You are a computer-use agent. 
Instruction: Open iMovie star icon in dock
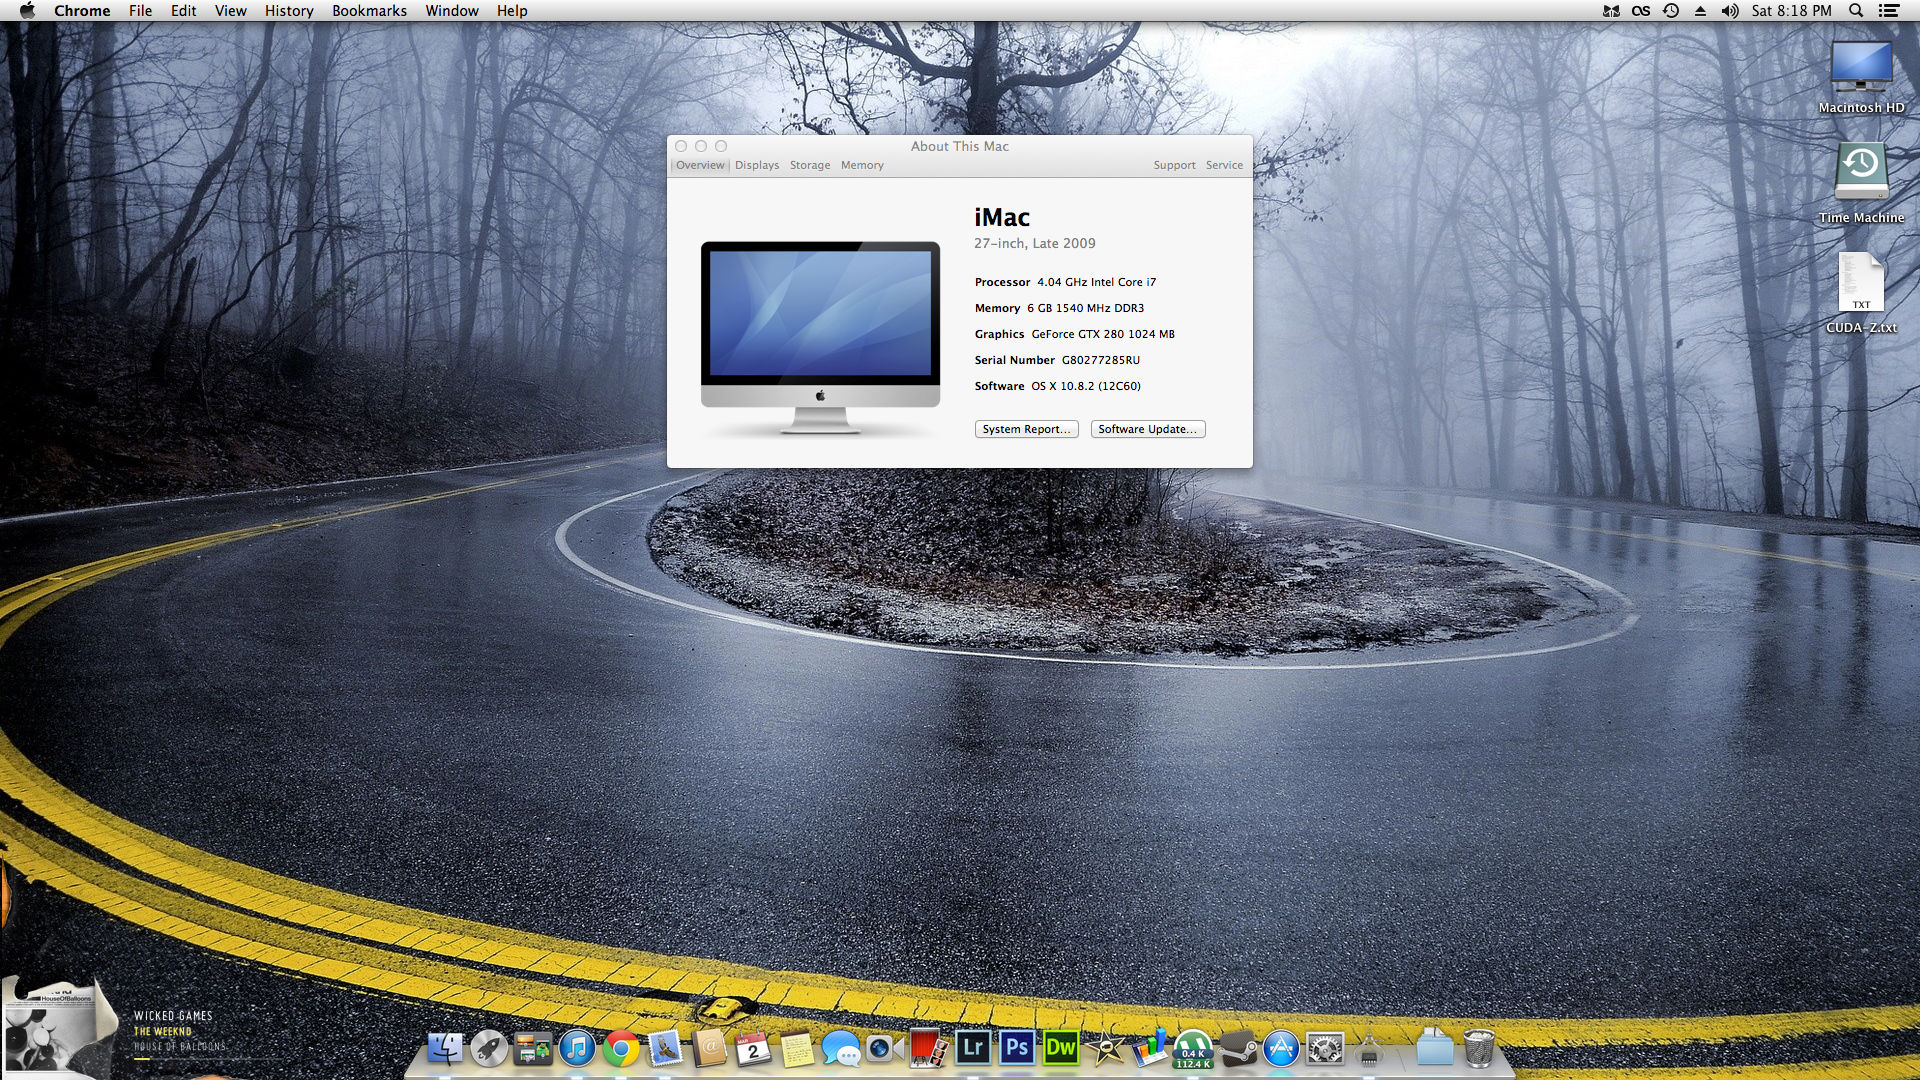coord(1105,1048)
